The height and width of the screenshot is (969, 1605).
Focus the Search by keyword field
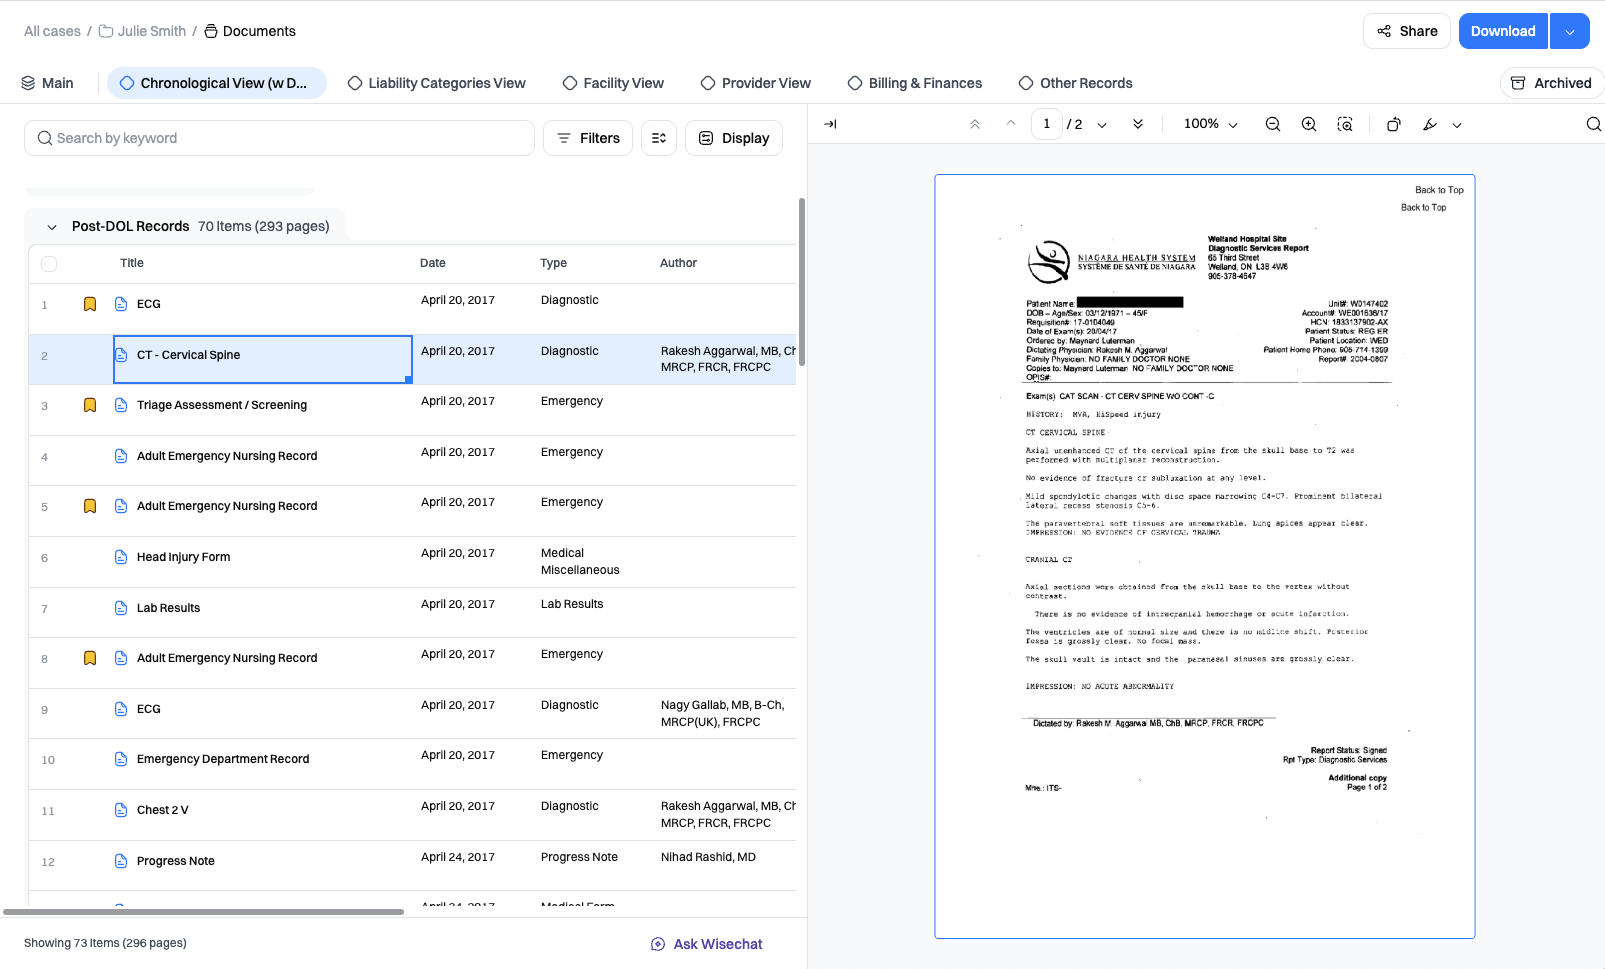click(279, 138)
